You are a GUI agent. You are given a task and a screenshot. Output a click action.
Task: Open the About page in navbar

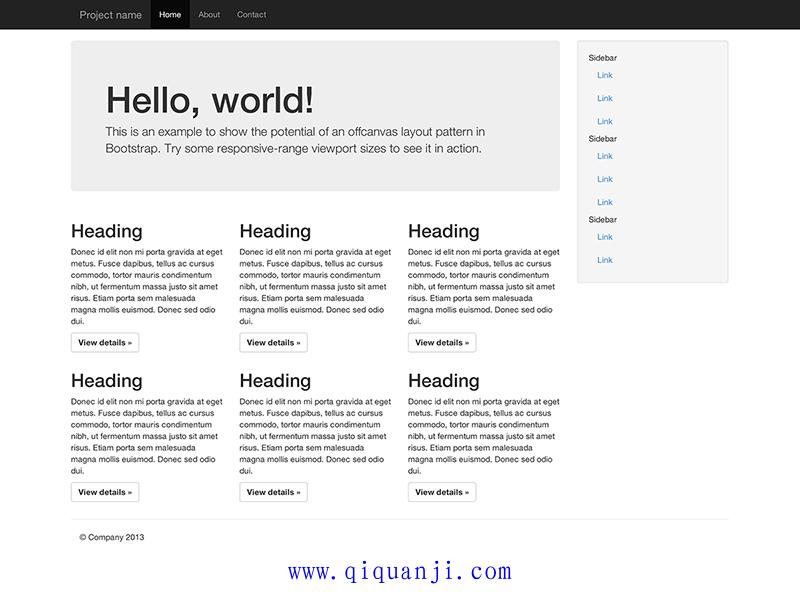(x=209, y=15)
